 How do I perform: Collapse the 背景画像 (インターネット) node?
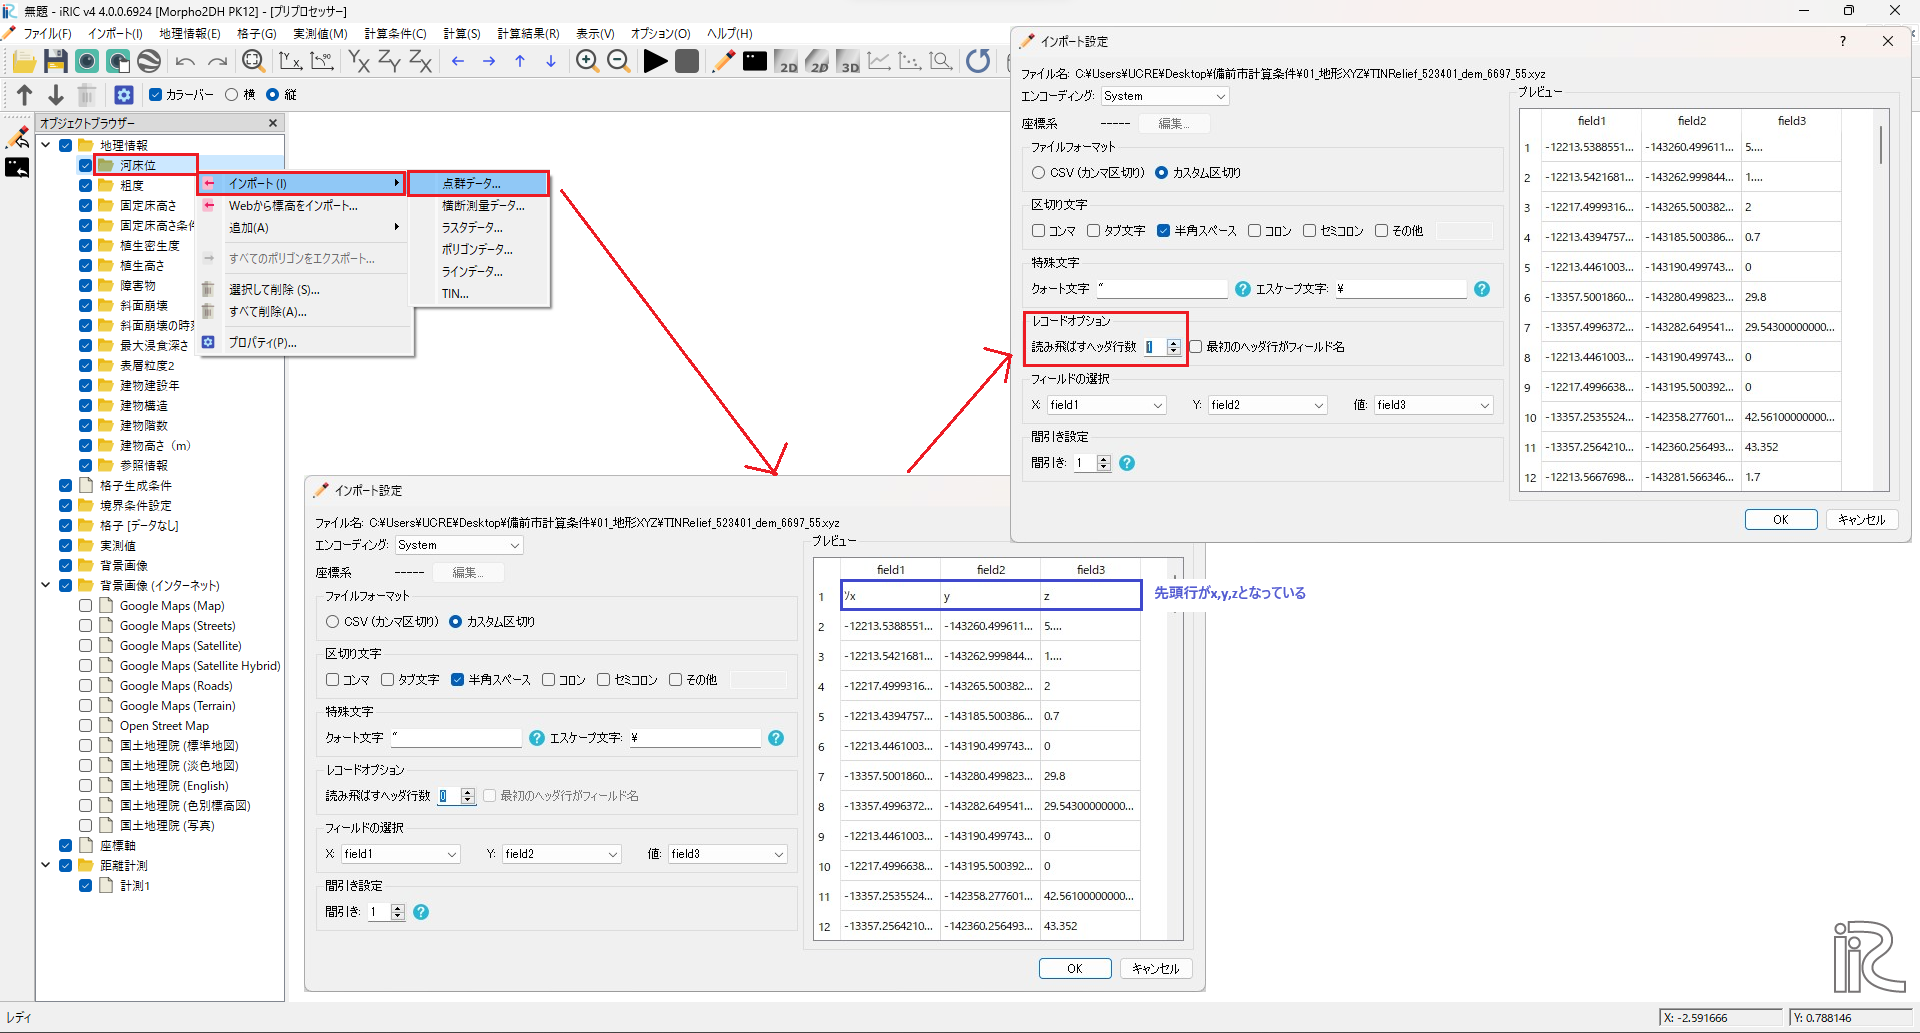click(x=46, y=585)
